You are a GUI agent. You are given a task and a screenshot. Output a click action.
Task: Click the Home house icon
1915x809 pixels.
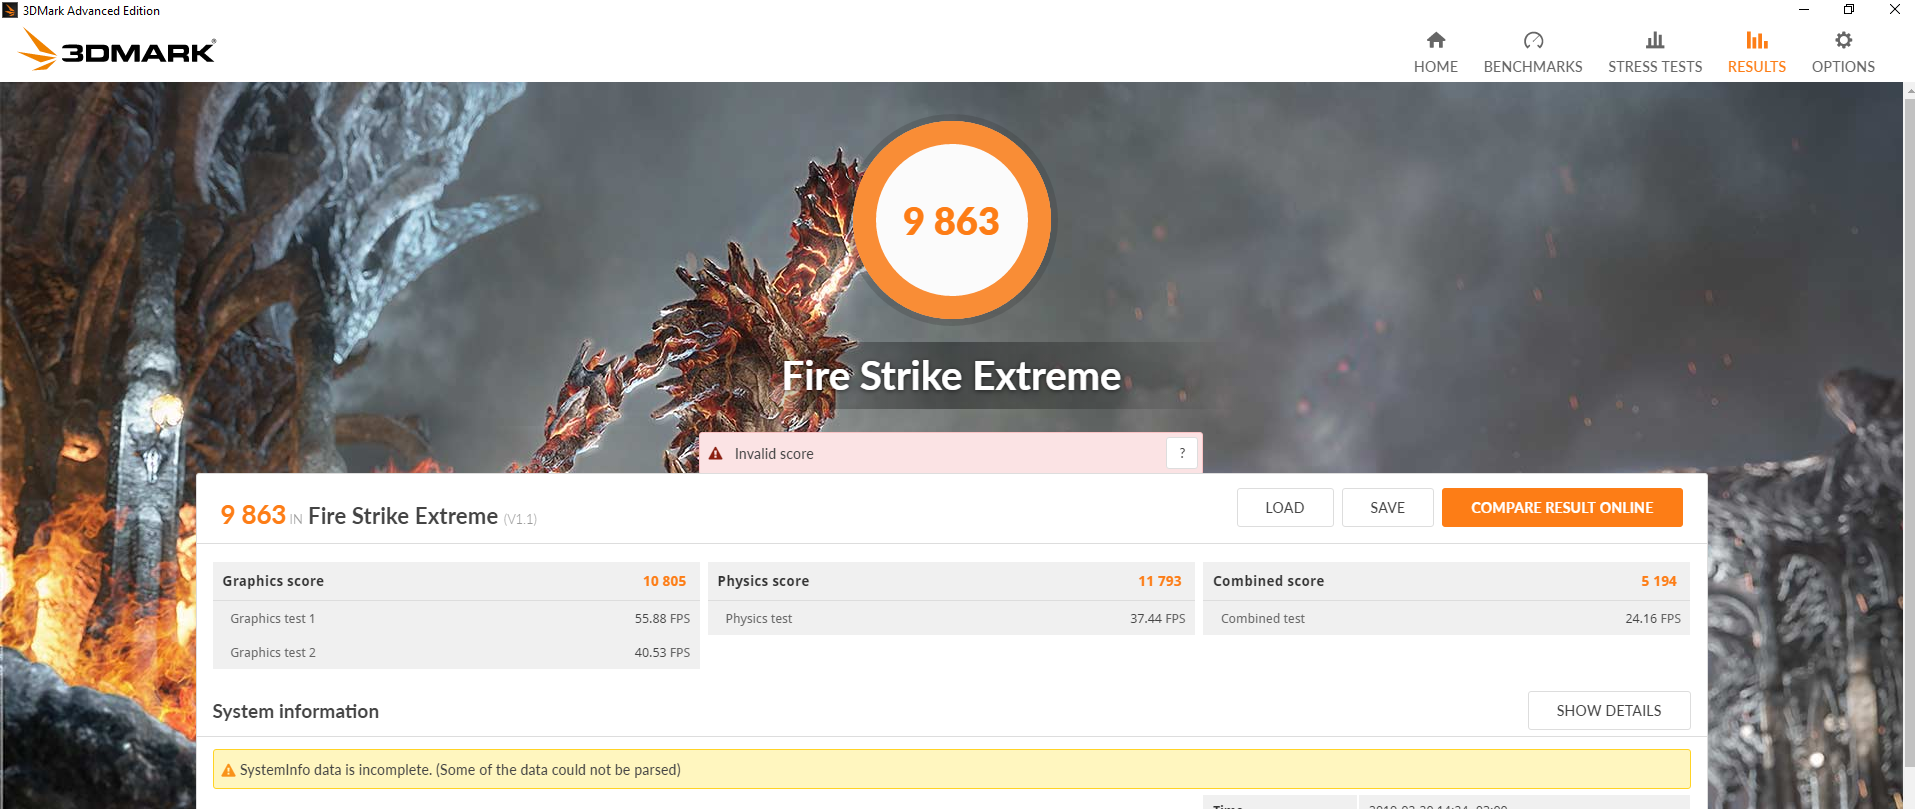point(1436,40)
